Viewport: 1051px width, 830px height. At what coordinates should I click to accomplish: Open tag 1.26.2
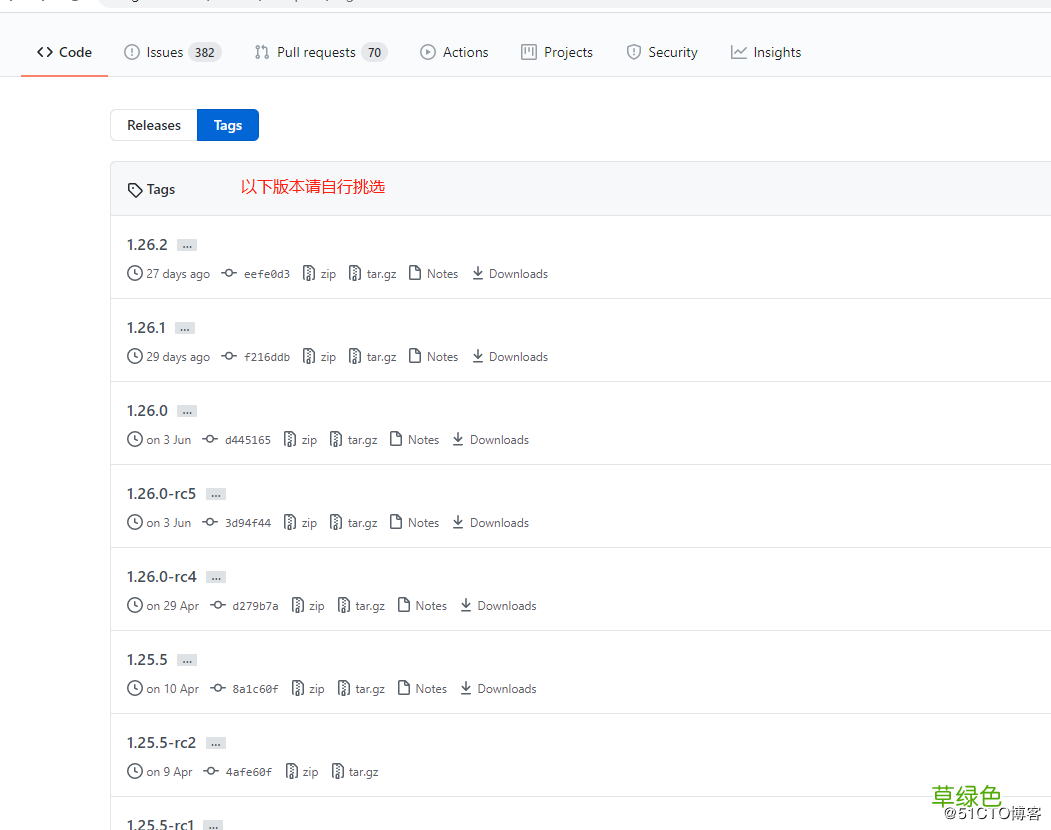tap(147, 245)
